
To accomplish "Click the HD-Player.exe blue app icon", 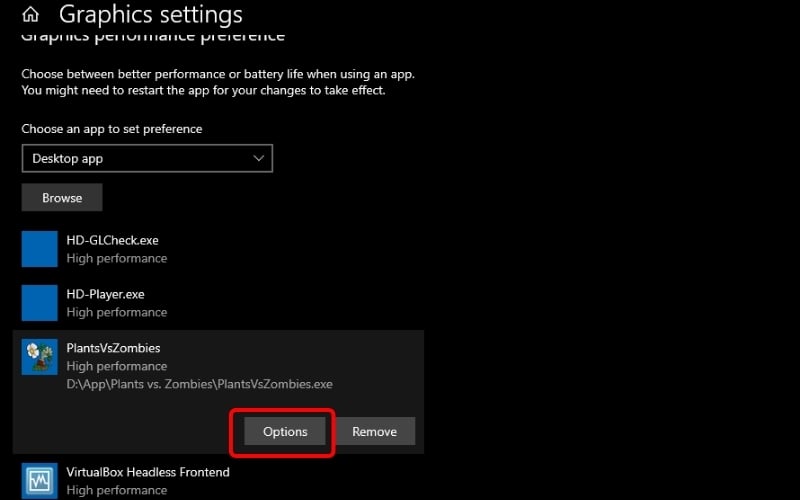I will pyautogui.click(x=40, y=303).
